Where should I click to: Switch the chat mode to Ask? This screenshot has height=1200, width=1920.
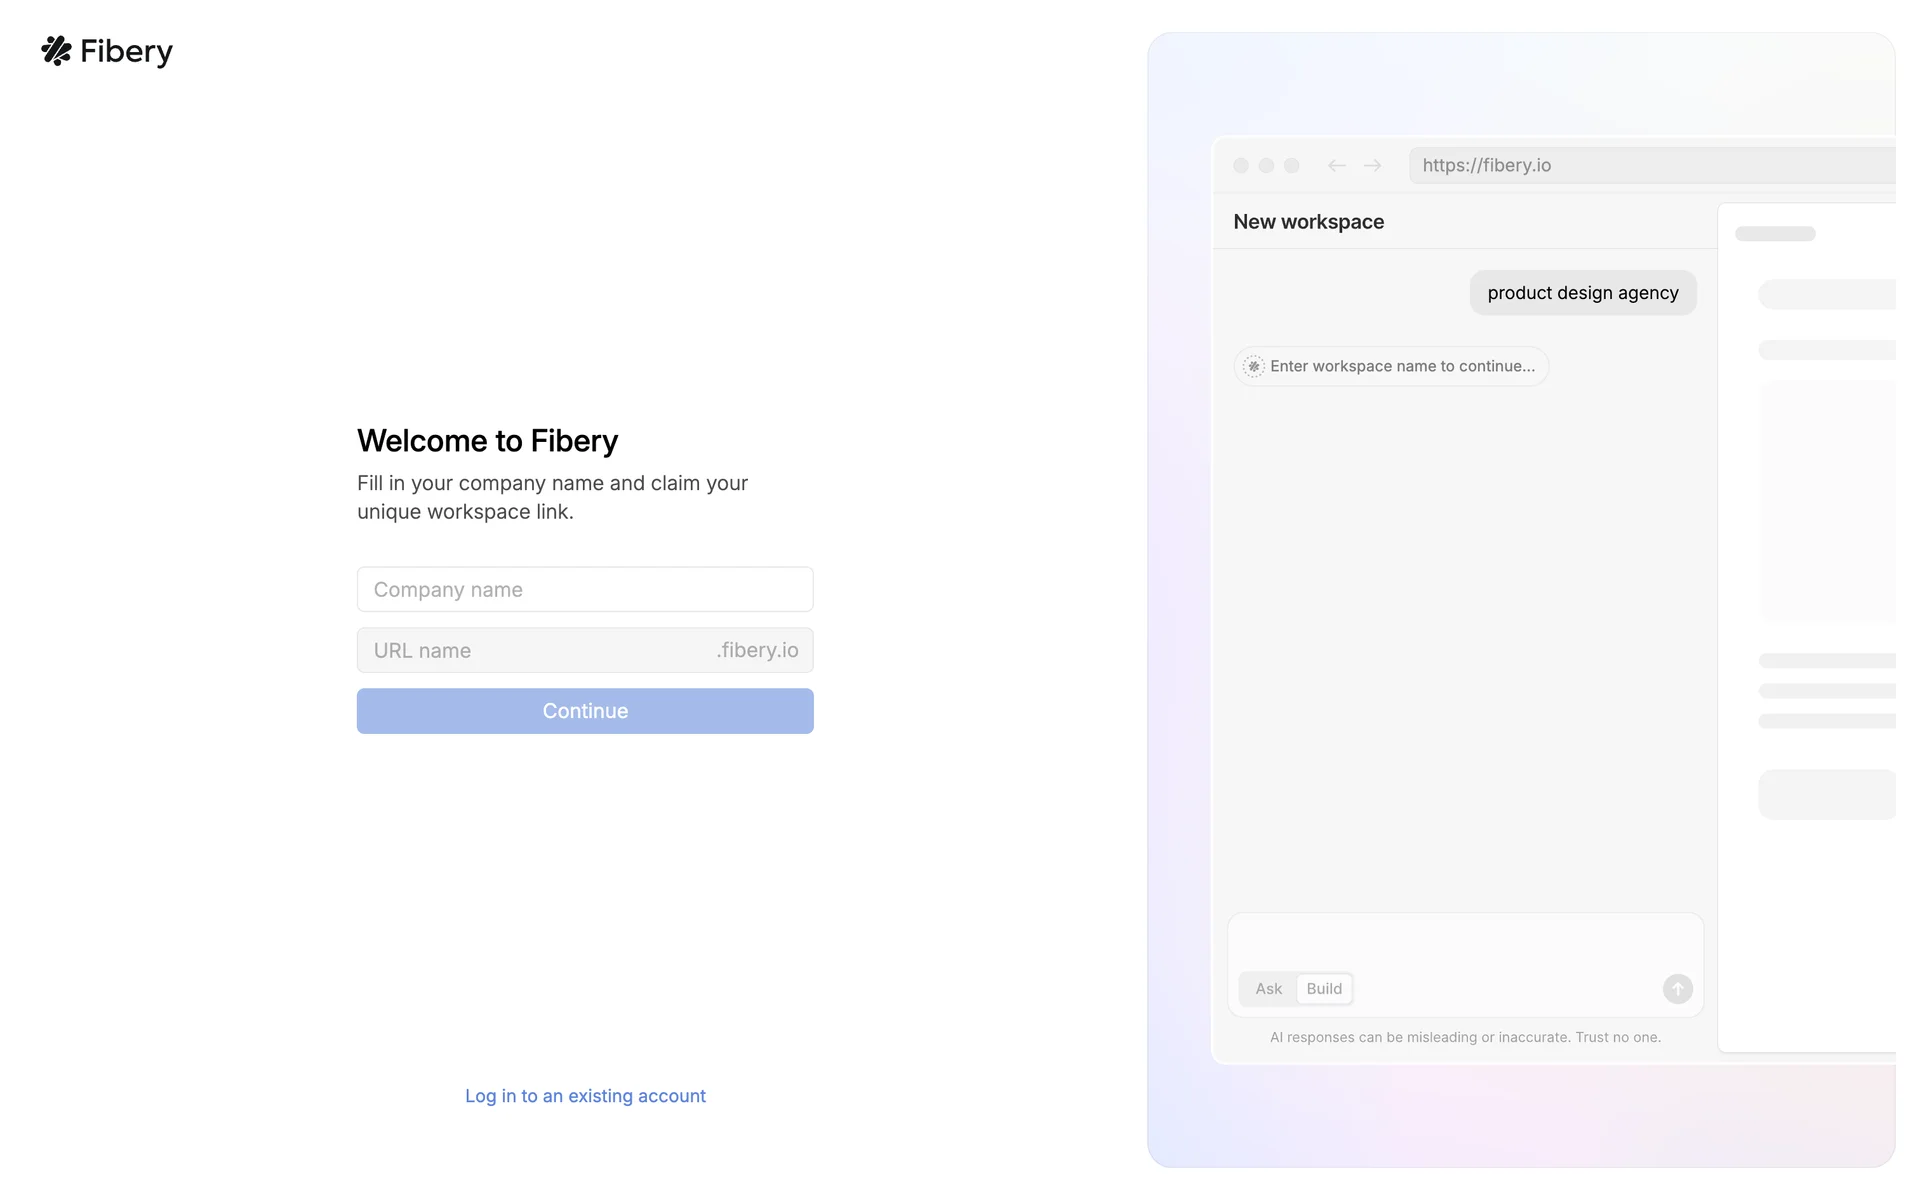1268,989
